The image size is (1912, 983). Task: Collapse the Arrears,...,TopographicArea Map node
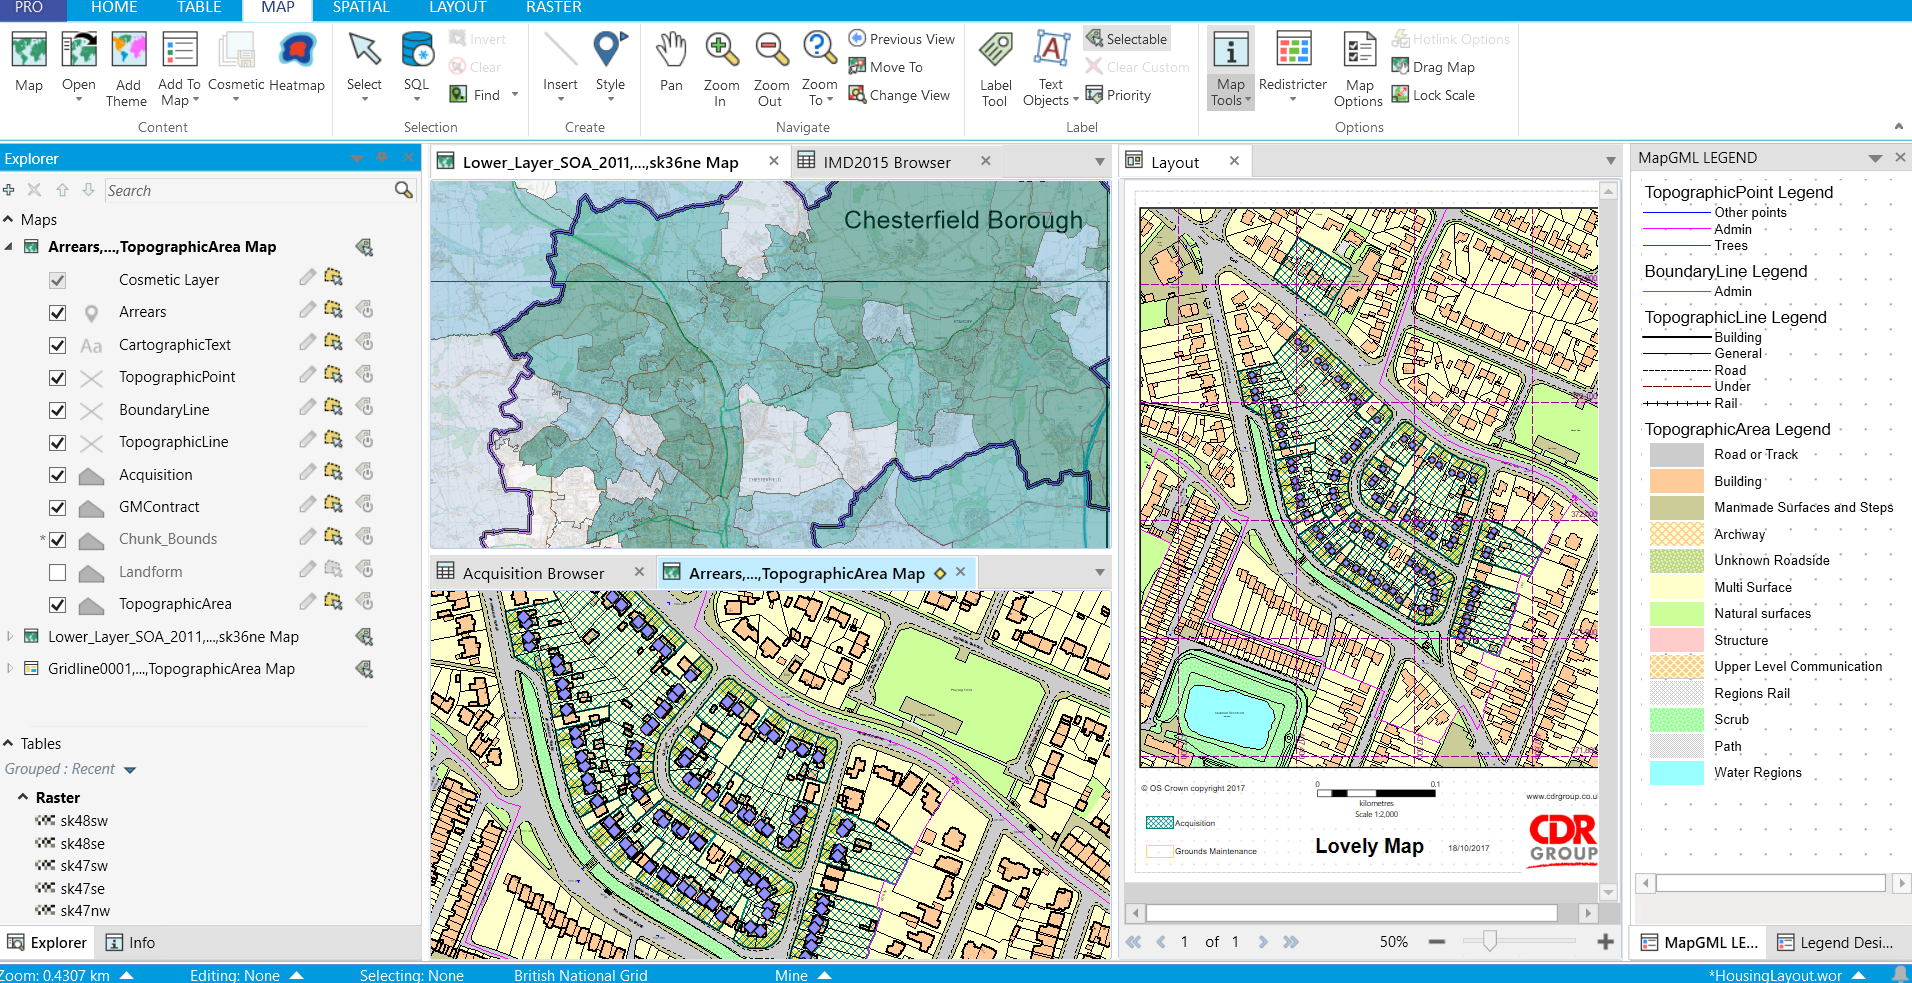coord(9,247)
